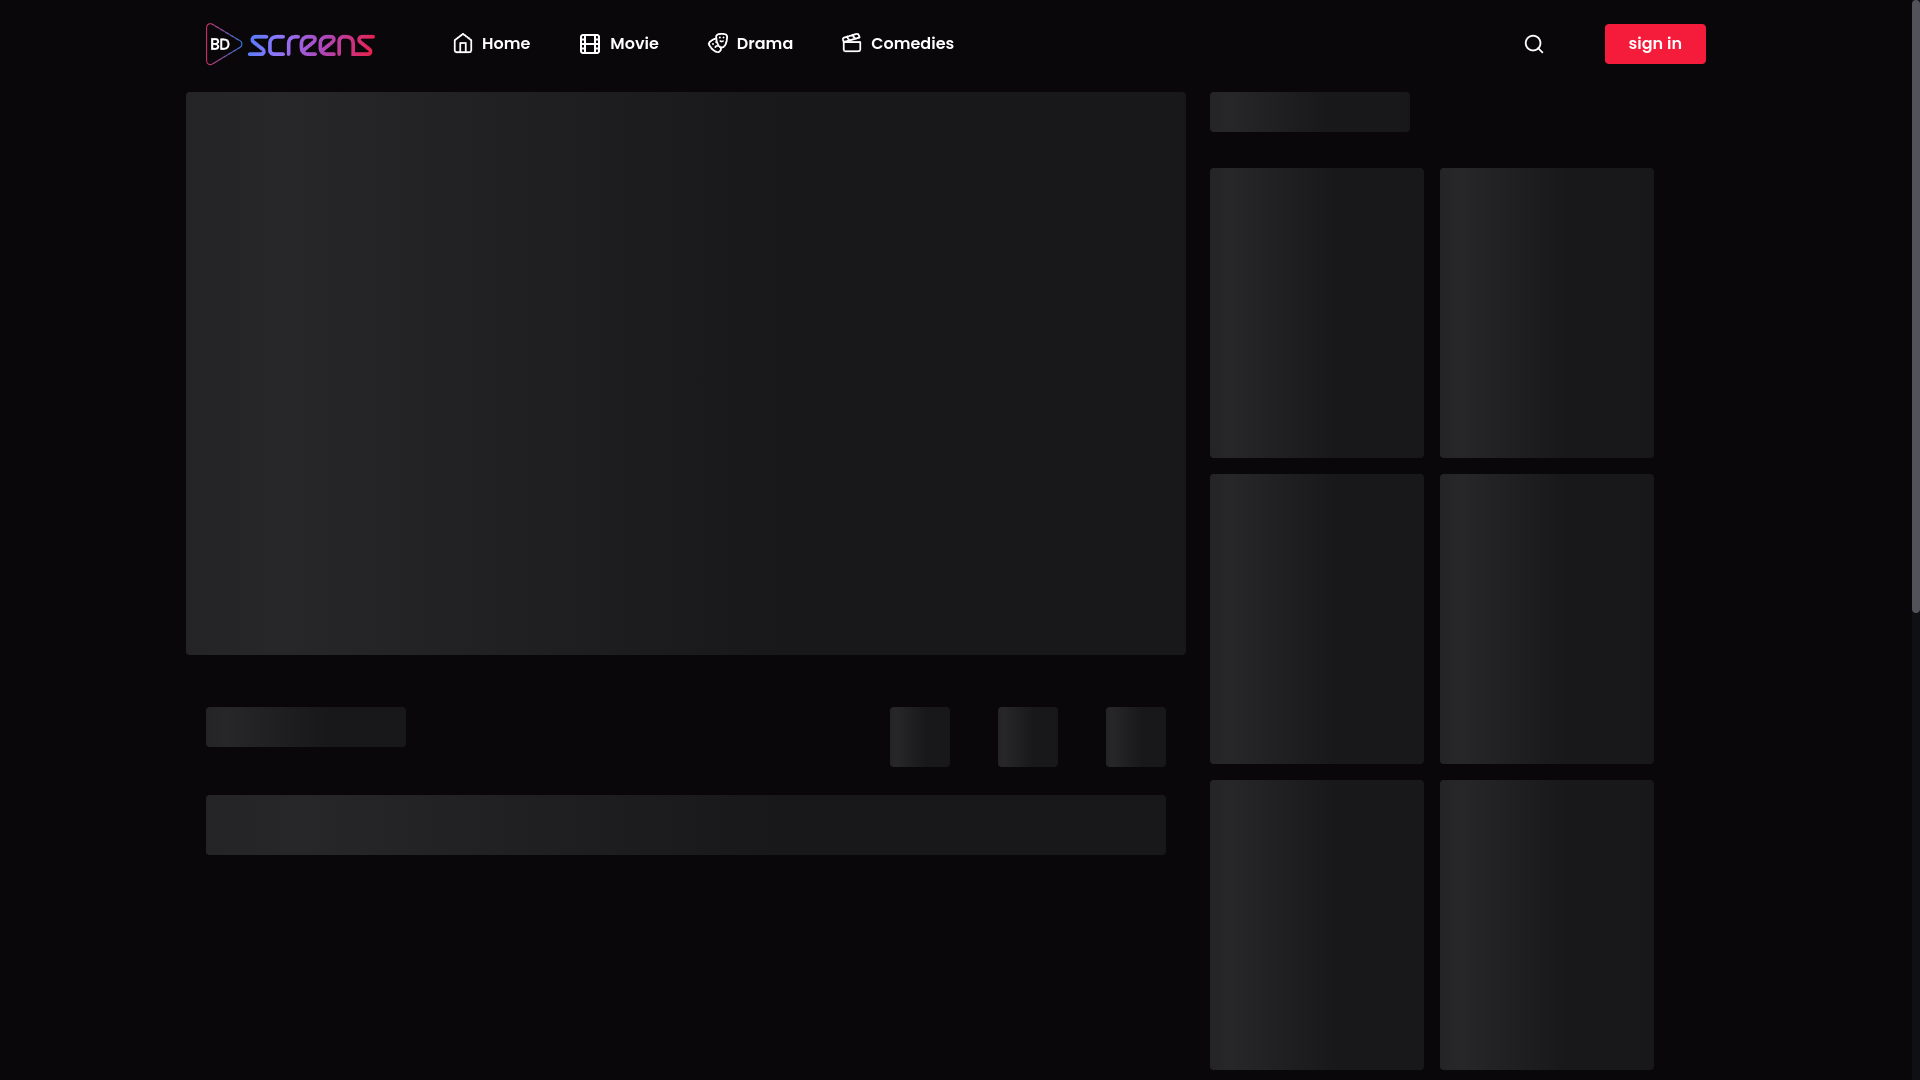The width and height of the screenshot is (1920, 1080).
Task: Click the Home house icon
Action: 462,43
